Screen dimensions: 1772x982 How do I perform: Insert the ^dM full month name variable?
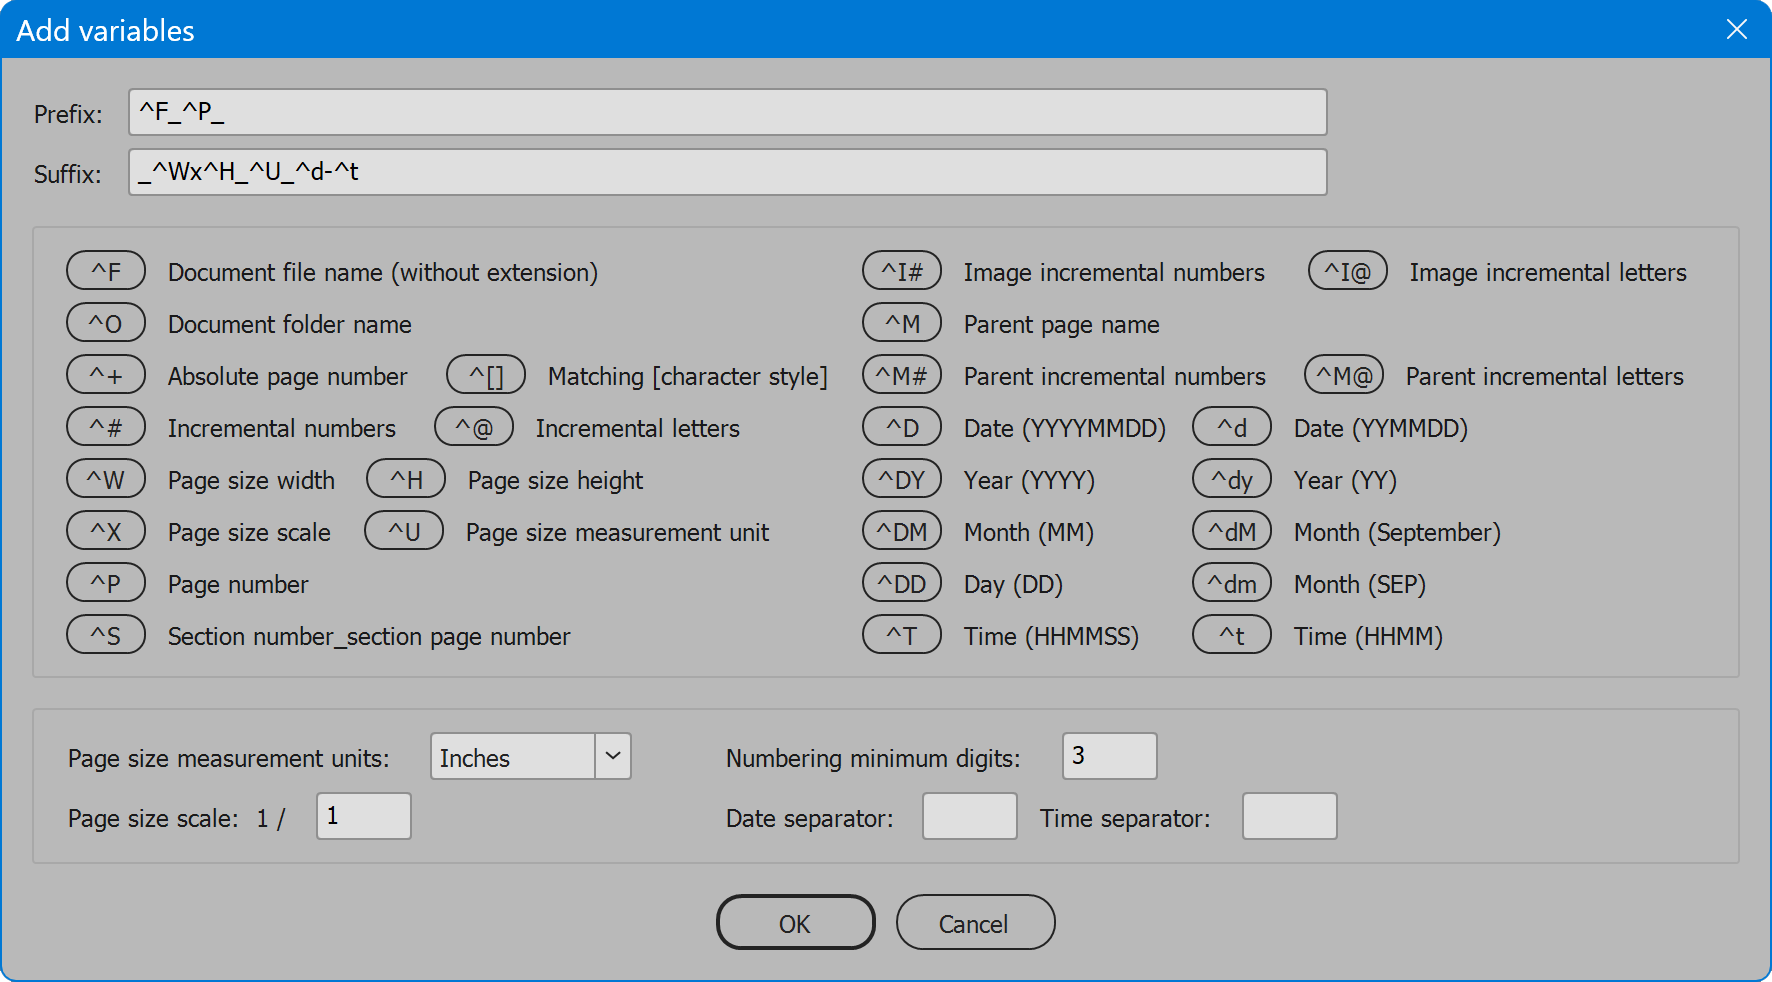(1232, 531)
